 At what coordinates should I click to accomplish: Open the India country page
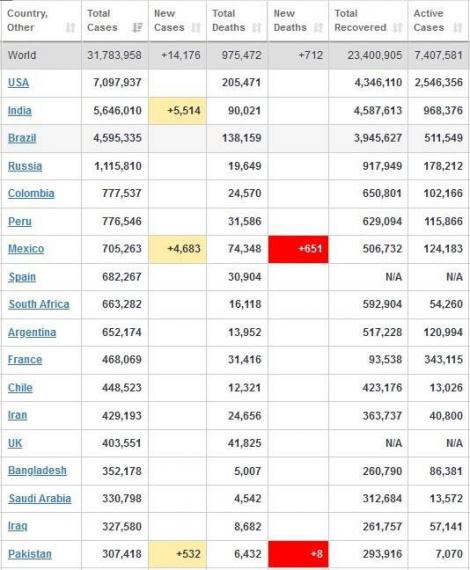pyautogui.click(x=20, y=111)
